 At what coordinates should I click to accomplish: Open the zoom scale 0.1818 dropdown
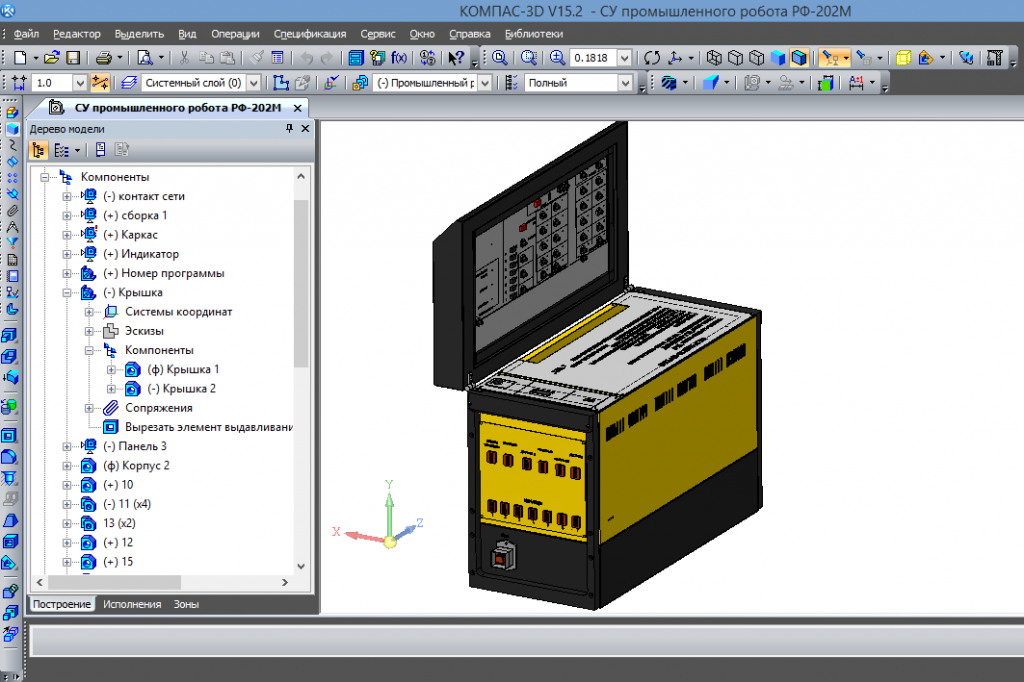tap(624, 57)
